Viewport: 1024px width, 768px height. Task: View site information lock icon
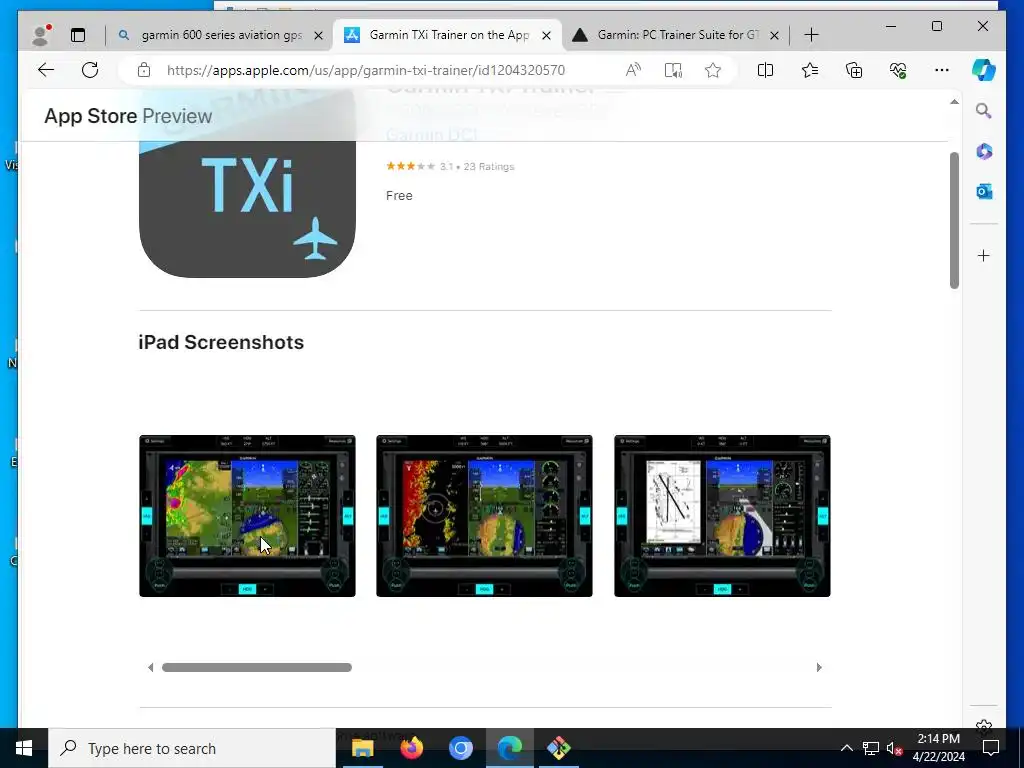144,70
